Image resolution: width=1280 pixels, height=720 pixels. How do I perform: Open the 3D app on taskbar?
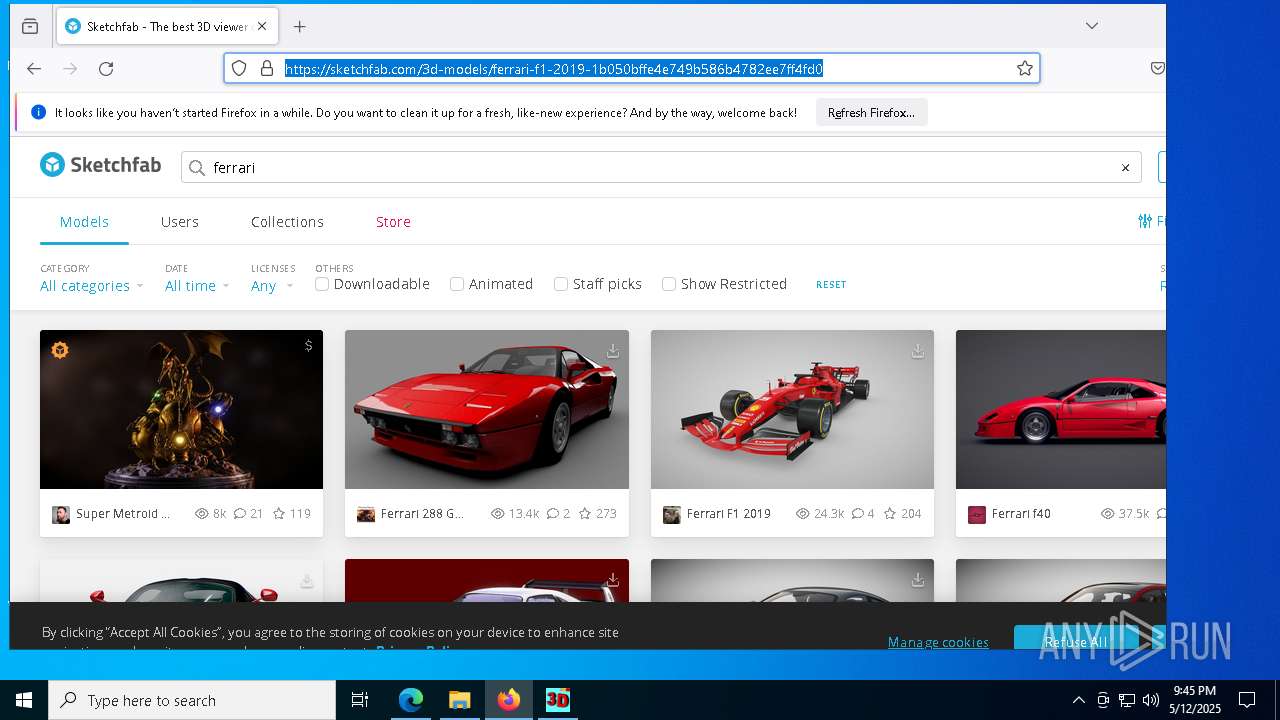point(557,700)
